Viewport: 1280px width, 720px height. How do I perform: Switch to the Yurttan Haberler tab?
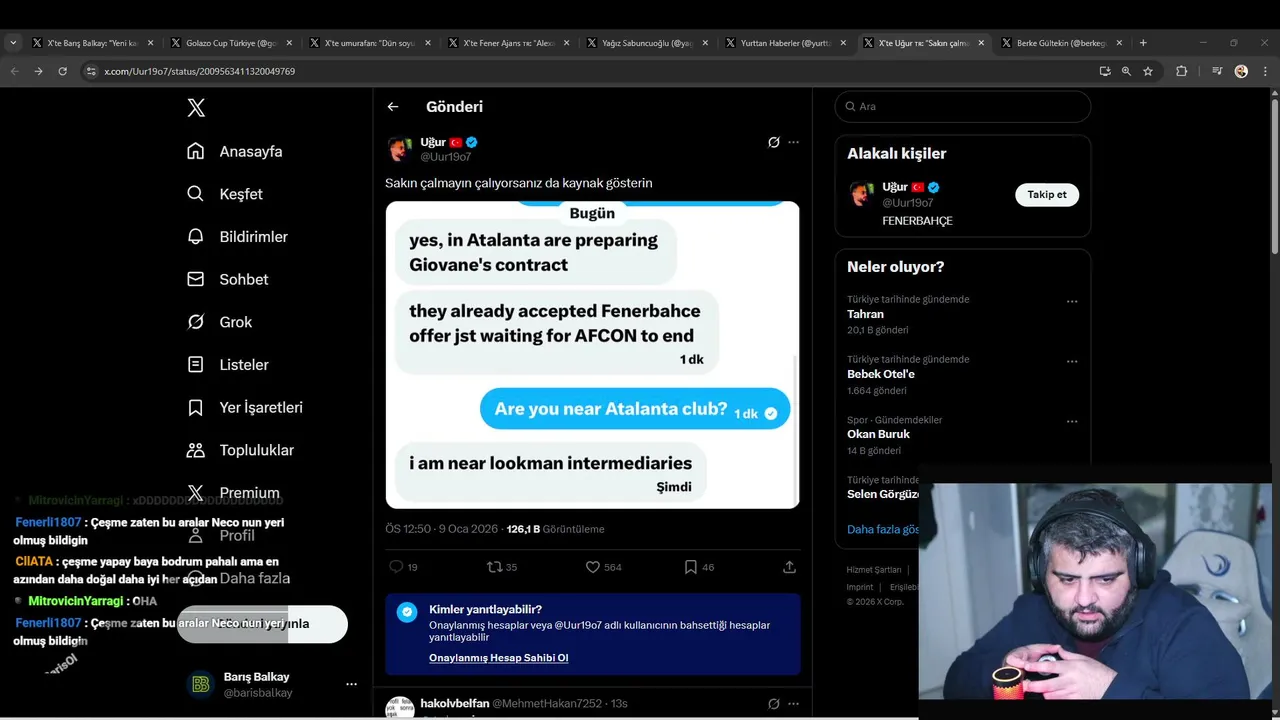click(786, 43)
